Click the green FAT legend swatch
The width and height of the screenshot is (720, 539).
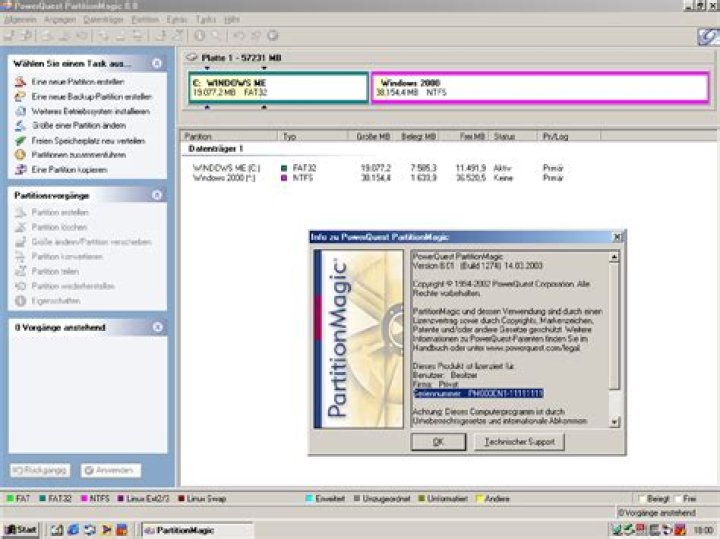coord(10,499)
